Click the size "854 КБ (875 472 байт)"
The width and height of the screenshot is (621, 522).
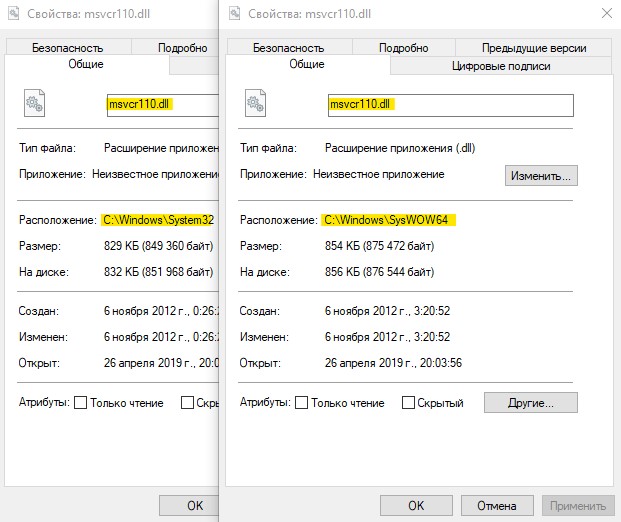coord(379,246)
